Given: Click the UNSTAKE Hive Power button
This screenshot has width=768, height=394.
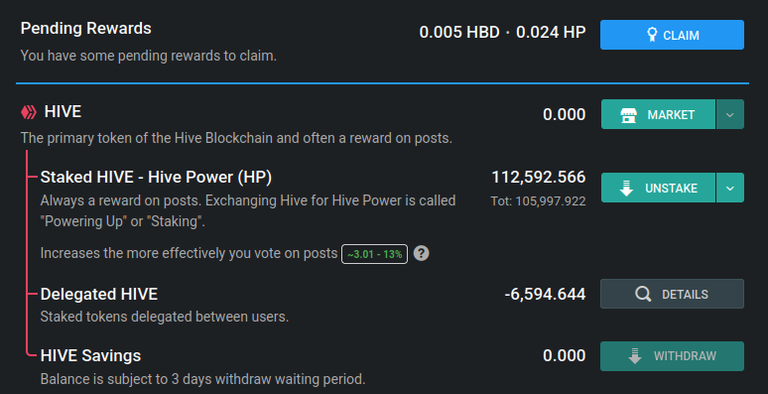Looking at the screenshot, I should 658,188.
